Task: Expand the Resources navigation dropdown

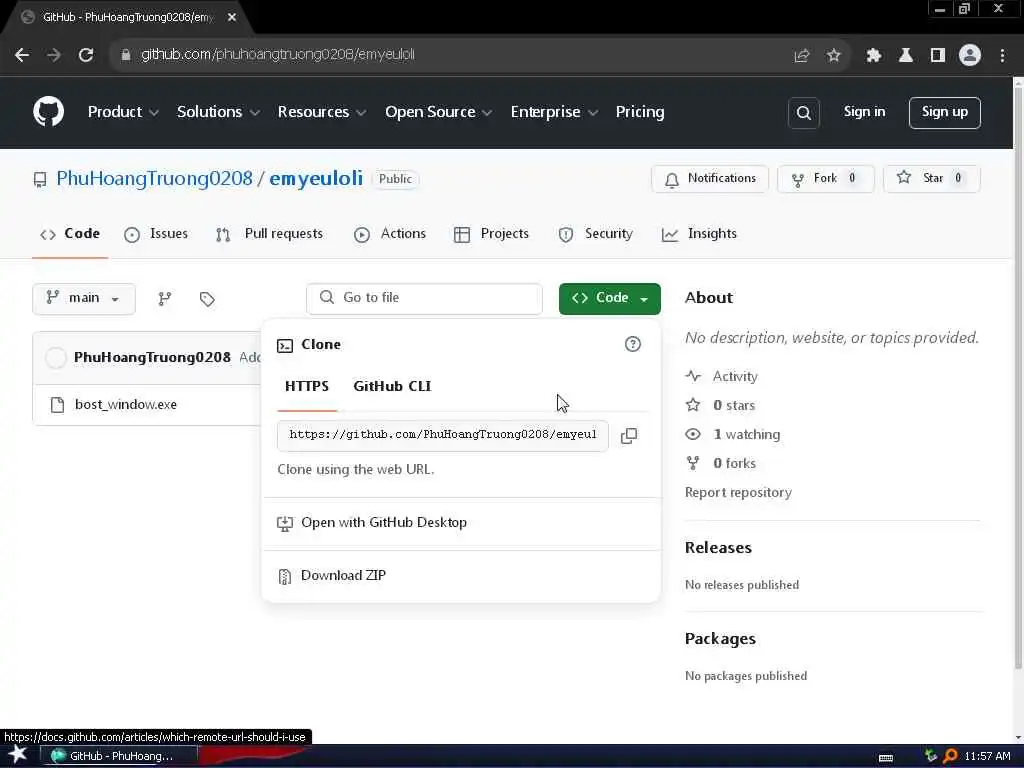Action: pos(321,112)
